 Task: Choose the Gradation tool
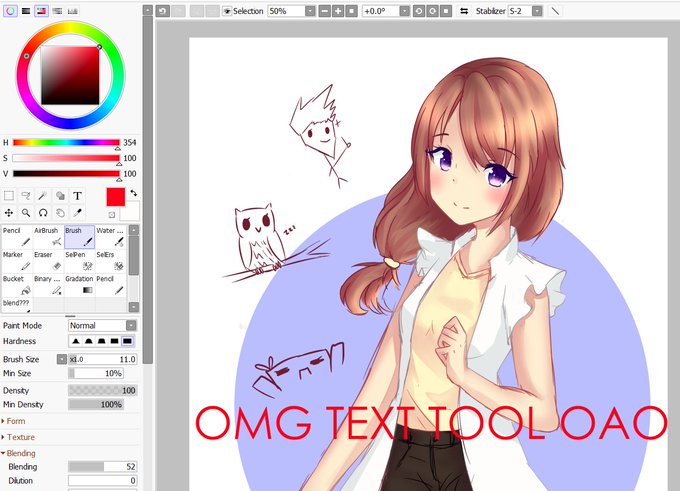coord(79,285)
